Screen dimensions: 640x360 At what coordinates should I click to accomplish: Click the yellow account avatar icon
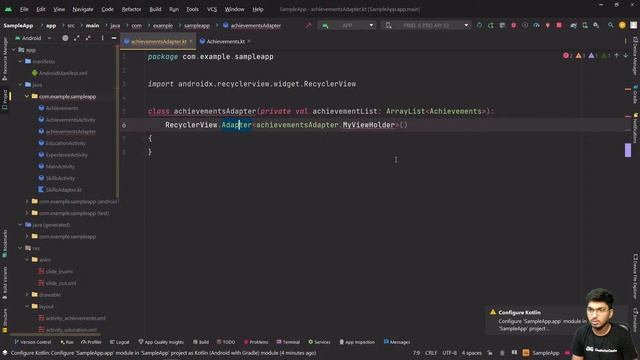[x=622, y=25]
